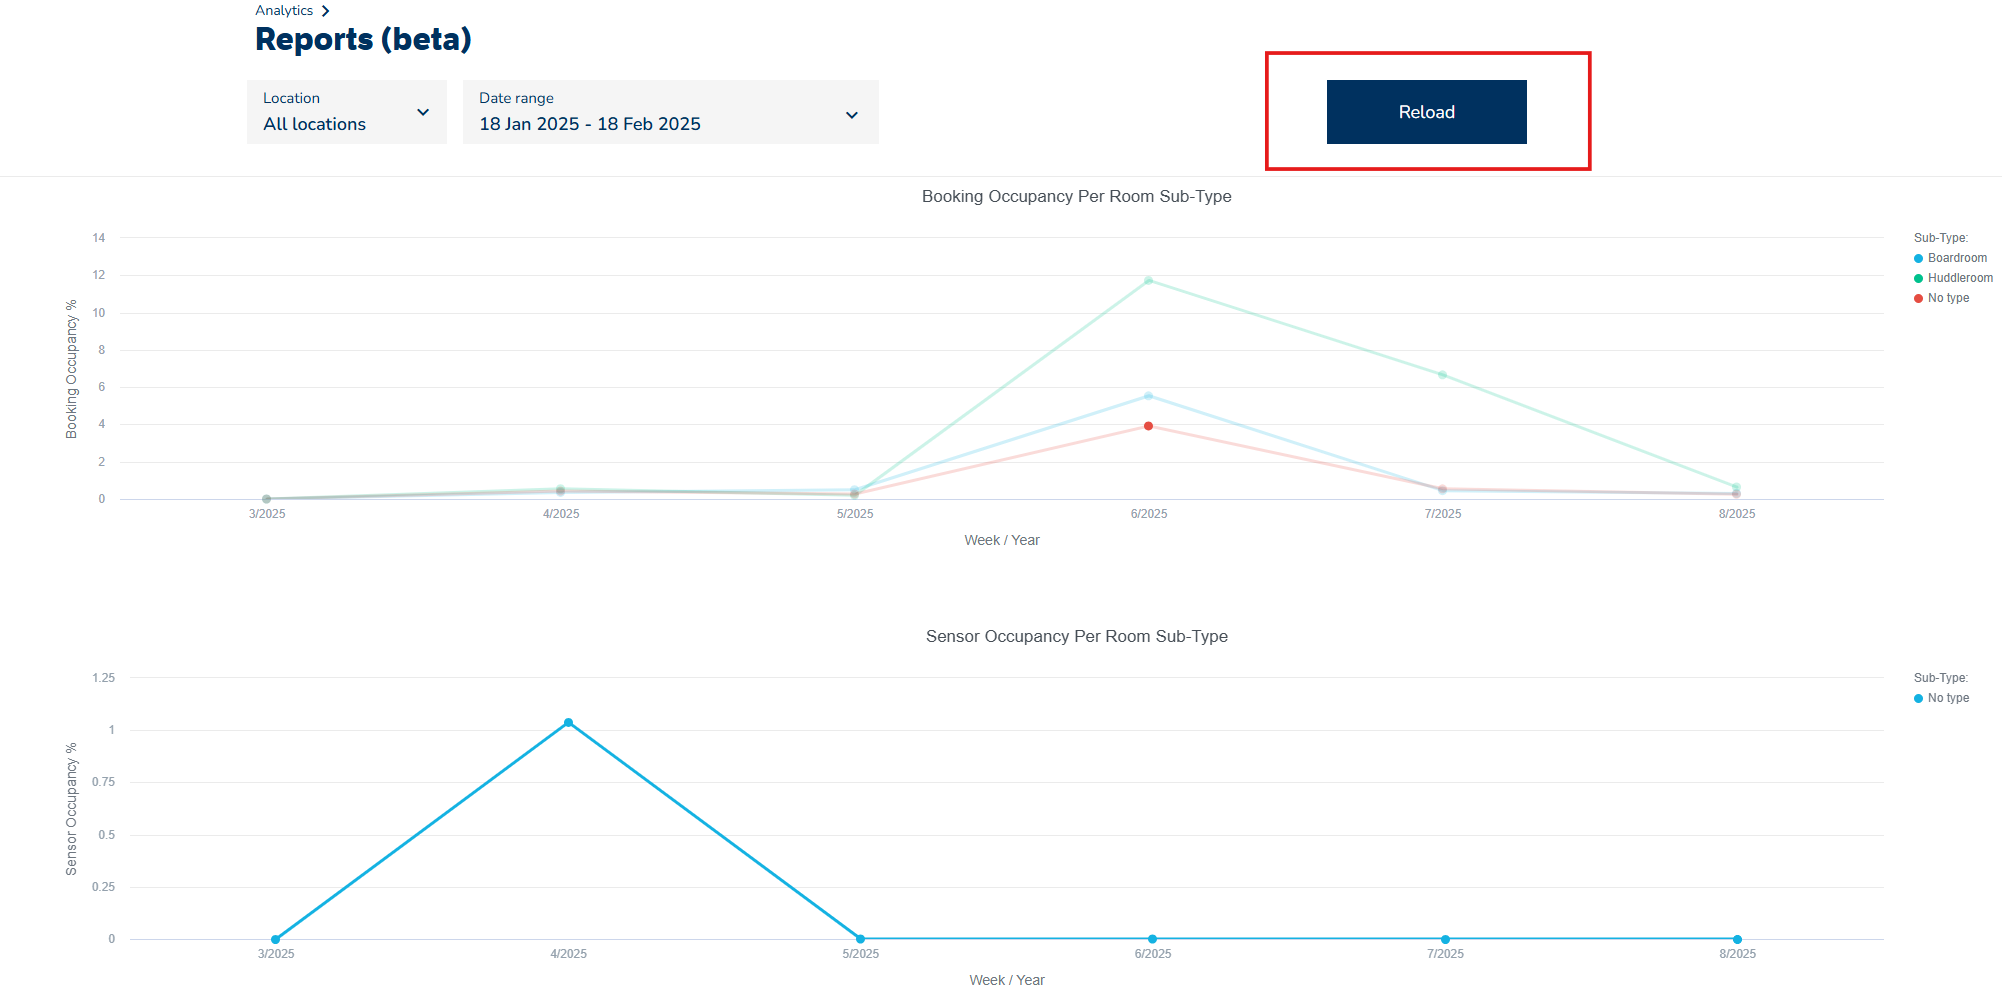Screen dimensions: 2002x993
Task: Open the Analytics breadcrumb link
Action: 284,11
